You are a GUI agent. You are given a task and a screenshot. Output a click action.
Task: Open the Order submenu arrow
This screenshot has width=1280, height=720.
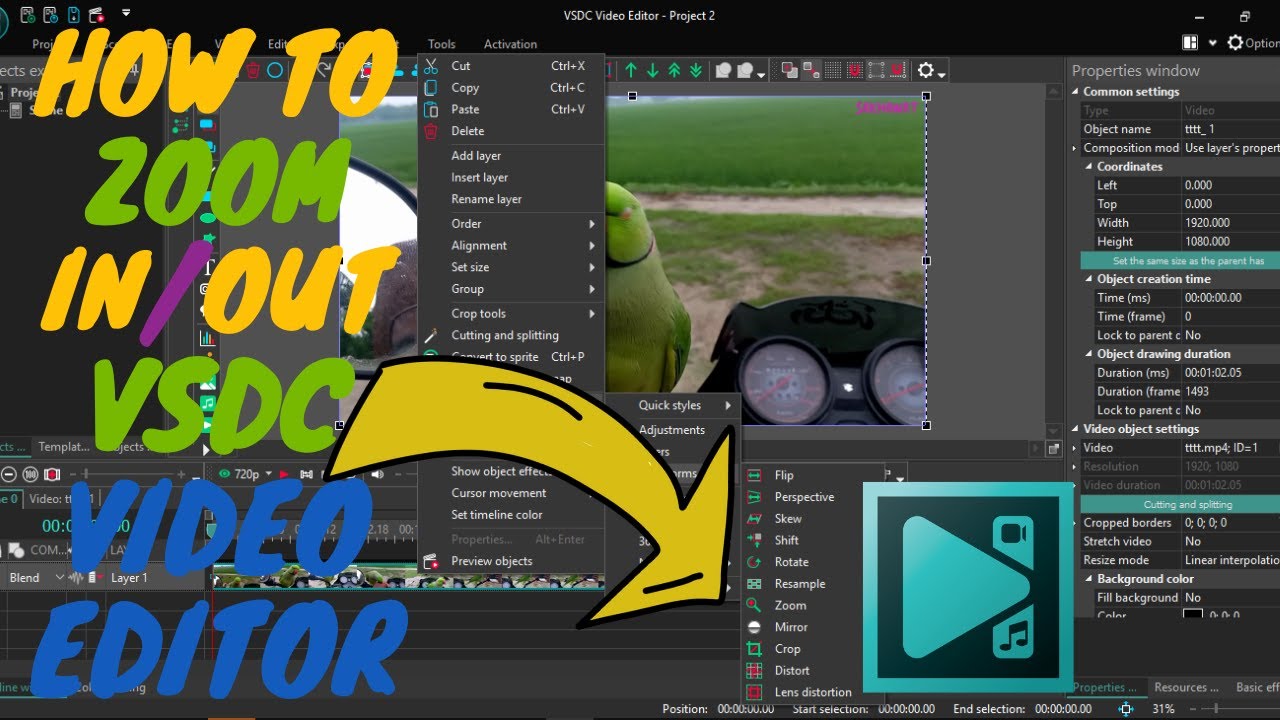[592, 224]
